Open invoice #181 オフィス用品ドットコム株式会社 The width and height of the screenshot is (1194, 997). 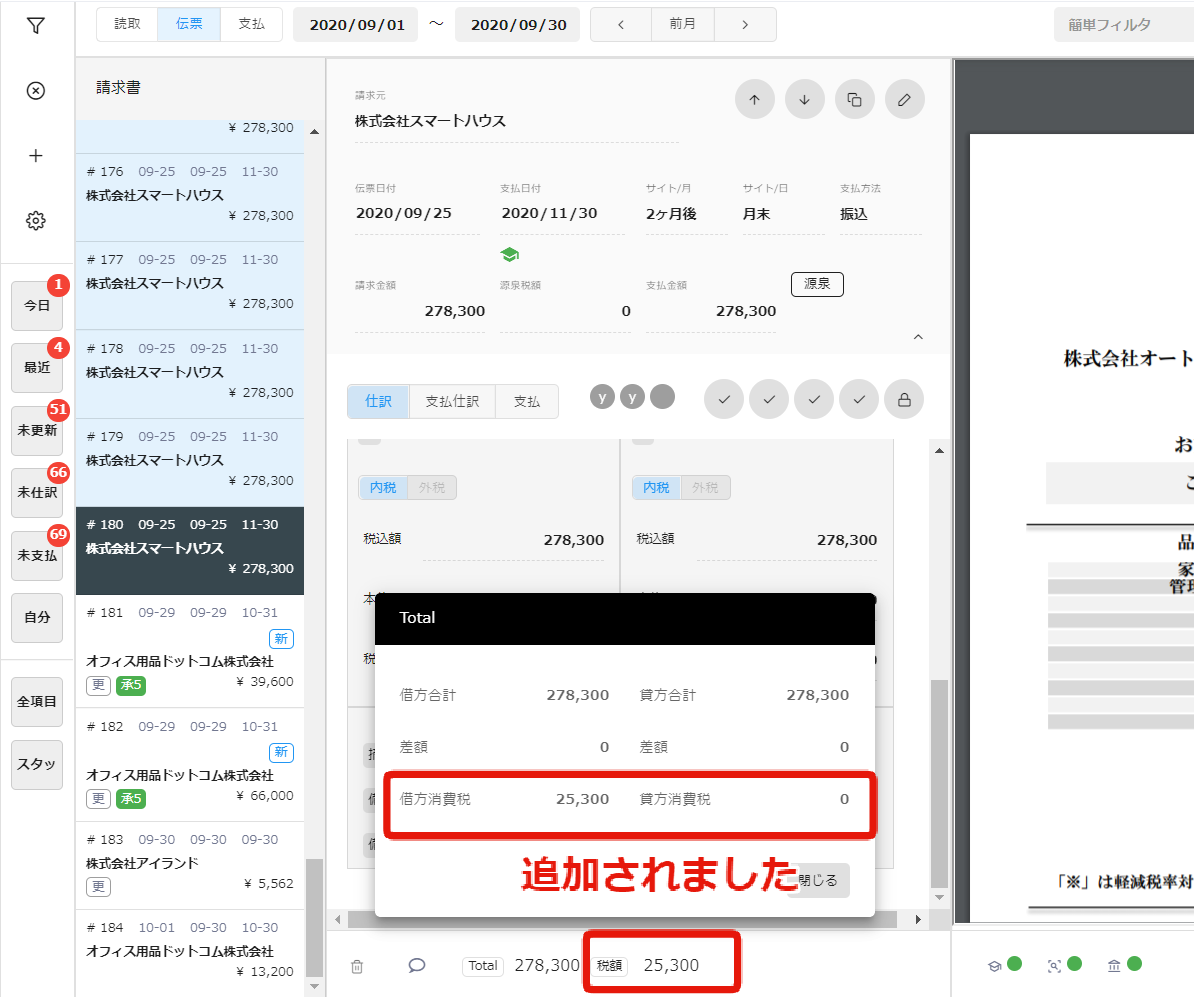190,651
